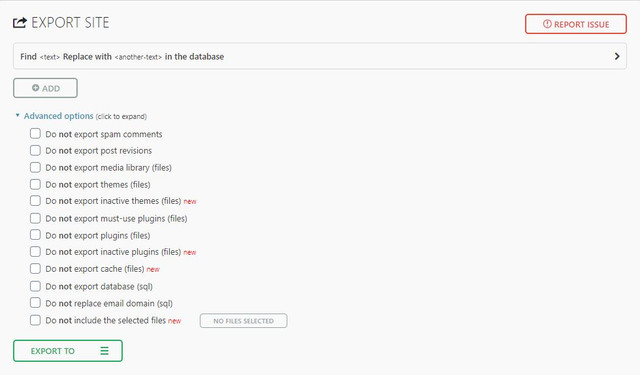Screen dimensions: 640x375
Task: Open the Export To dropdown button
Action: [68, 351]
